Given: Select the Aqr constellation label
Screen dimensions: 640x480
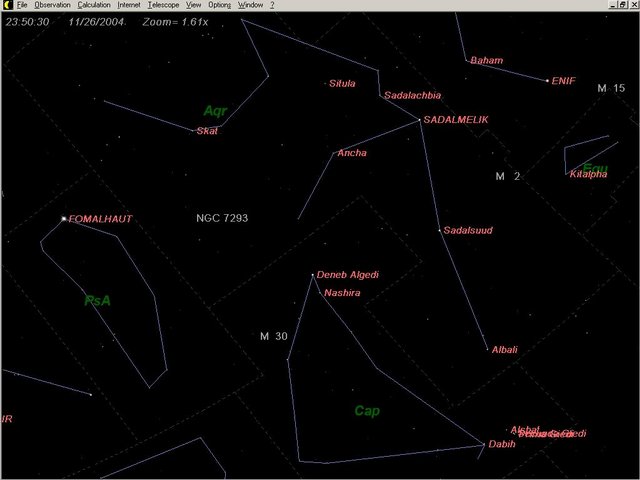Looking at the screenshot, I should 215,111.
